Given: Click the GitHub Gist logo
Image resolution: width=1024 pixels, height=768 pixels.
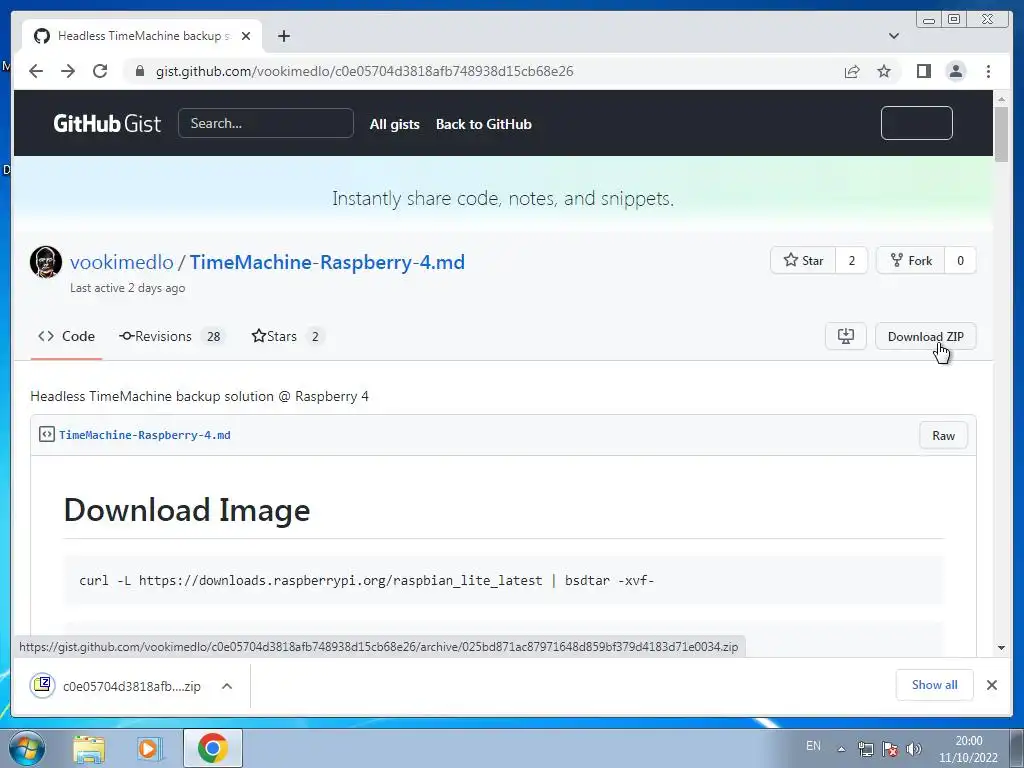Looking at the screenshot, I should [107, 123].
